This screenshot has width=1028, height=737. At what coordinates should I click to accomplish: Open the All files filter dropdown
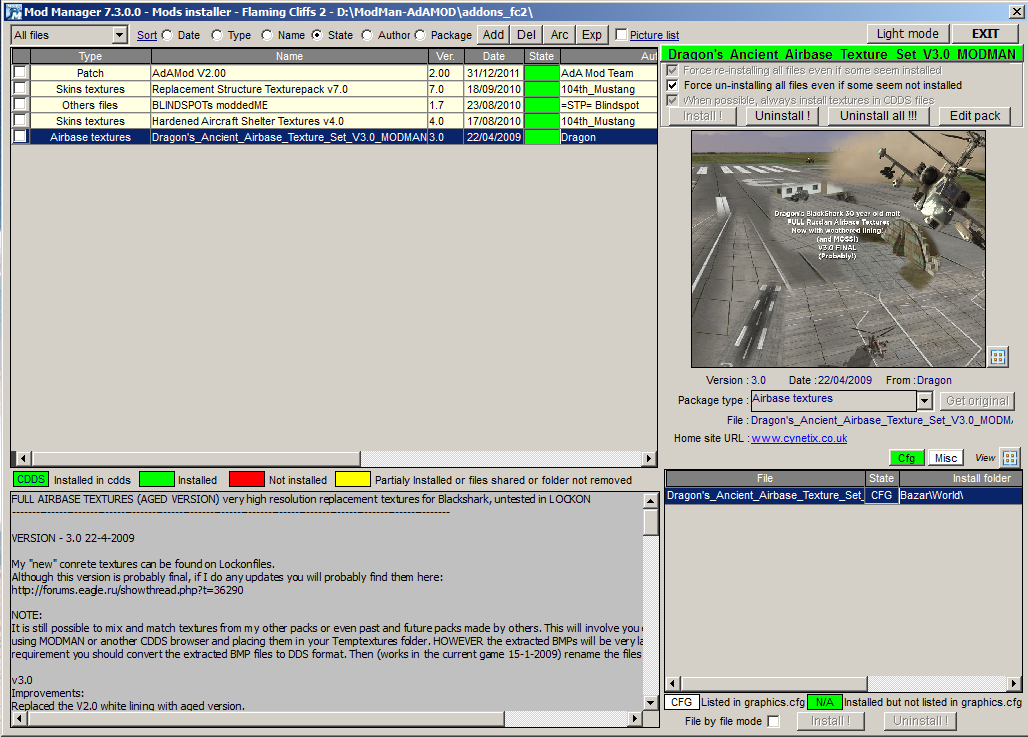(119, 35)
